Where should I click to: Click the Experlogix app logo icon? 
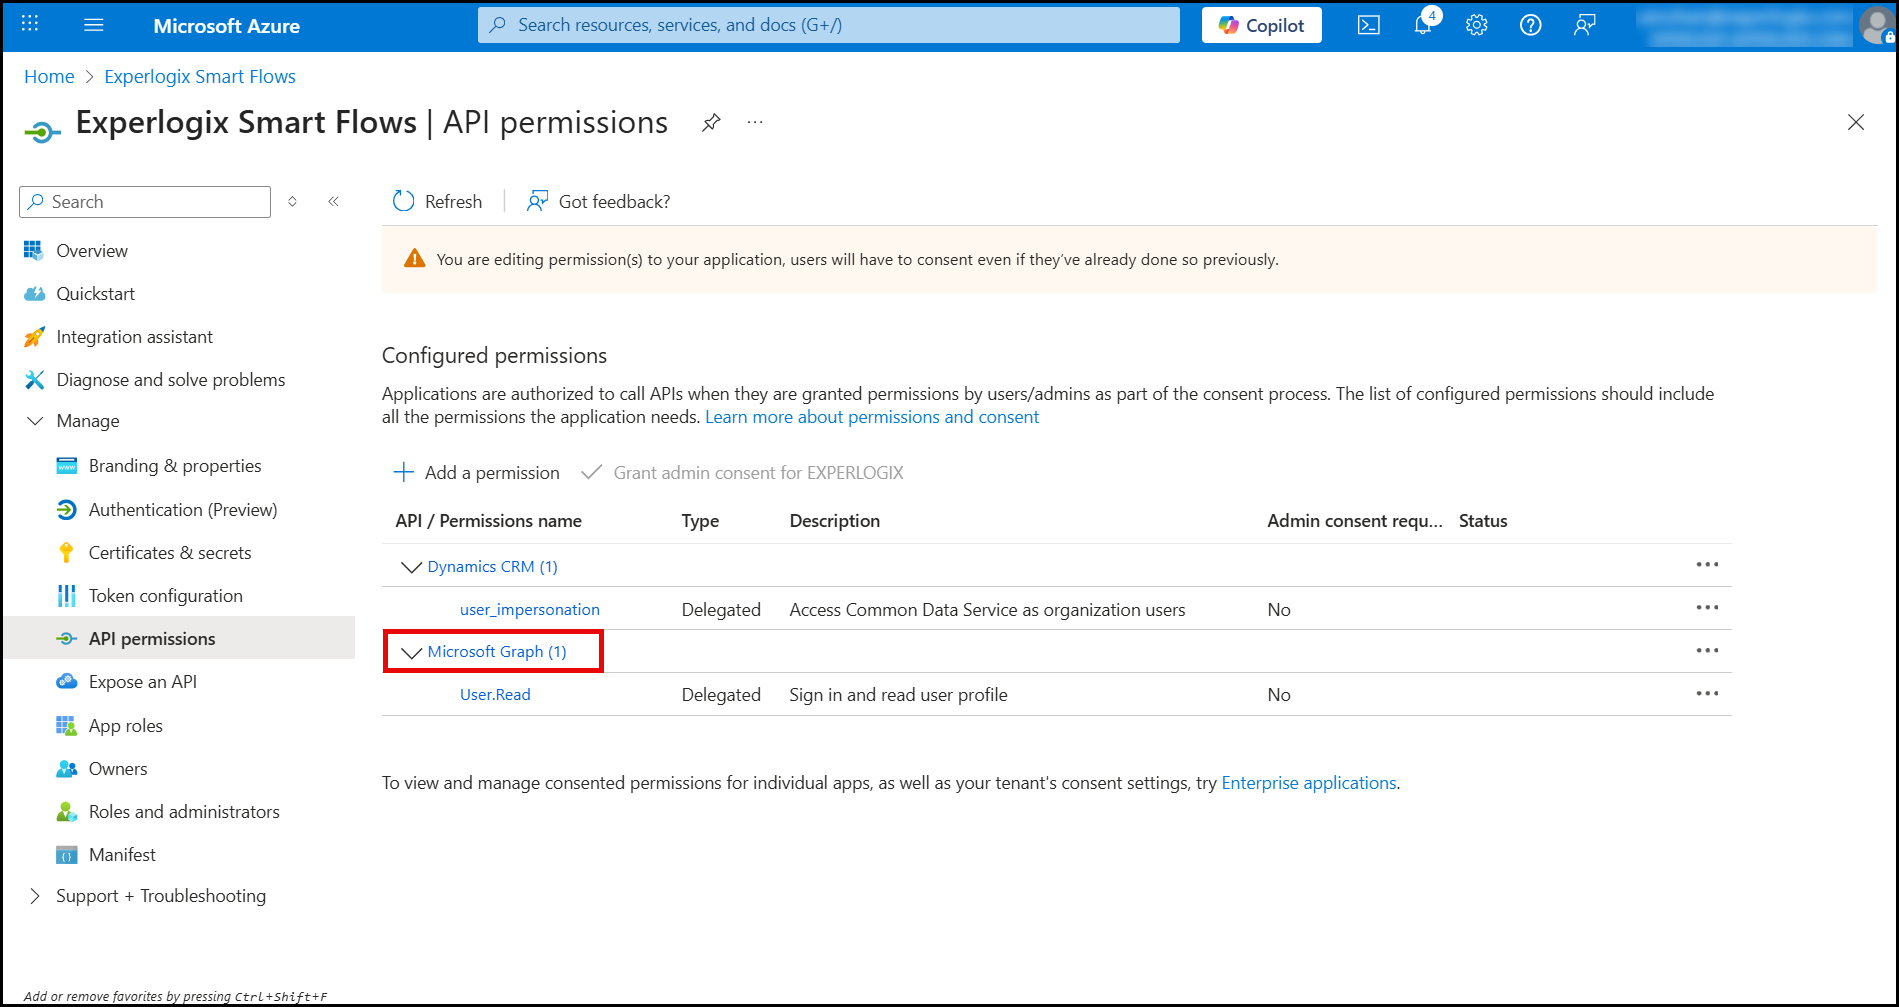[42, 131]
